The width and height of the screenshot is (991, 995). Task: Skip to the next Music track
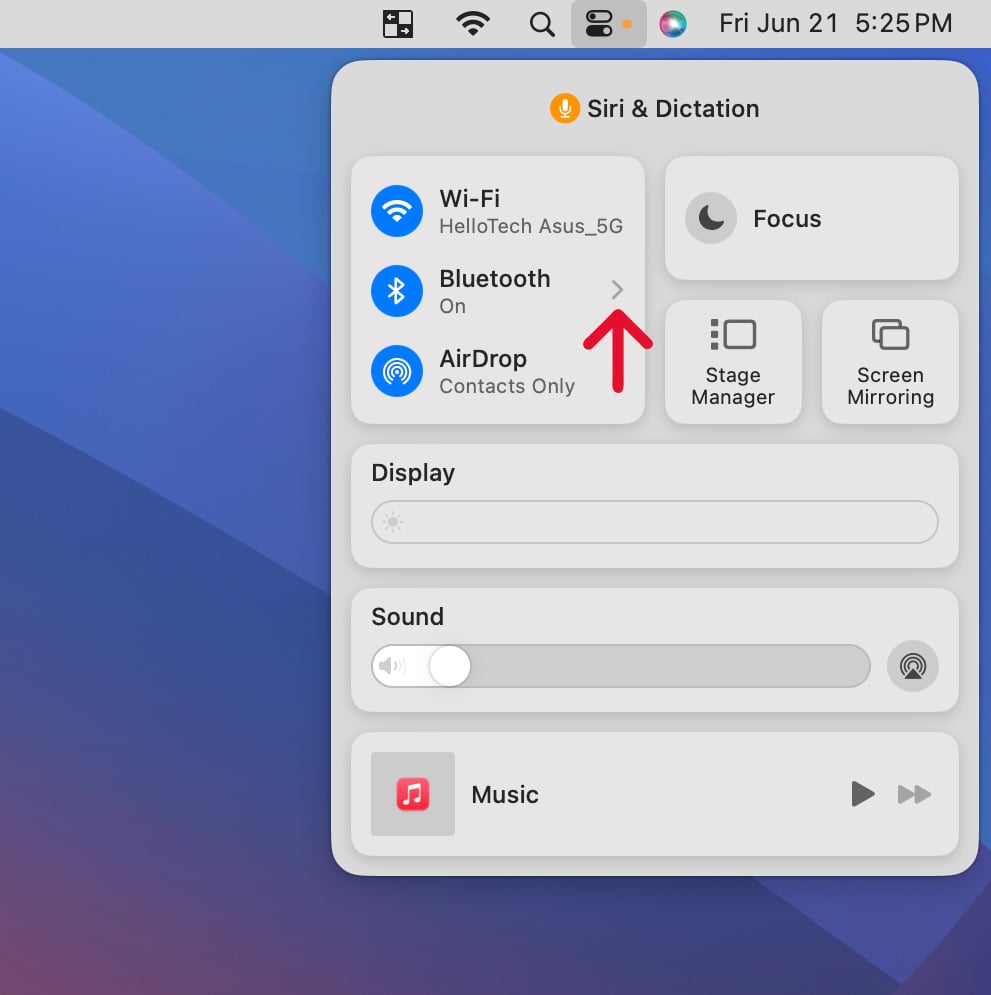[x=913, y=794]
